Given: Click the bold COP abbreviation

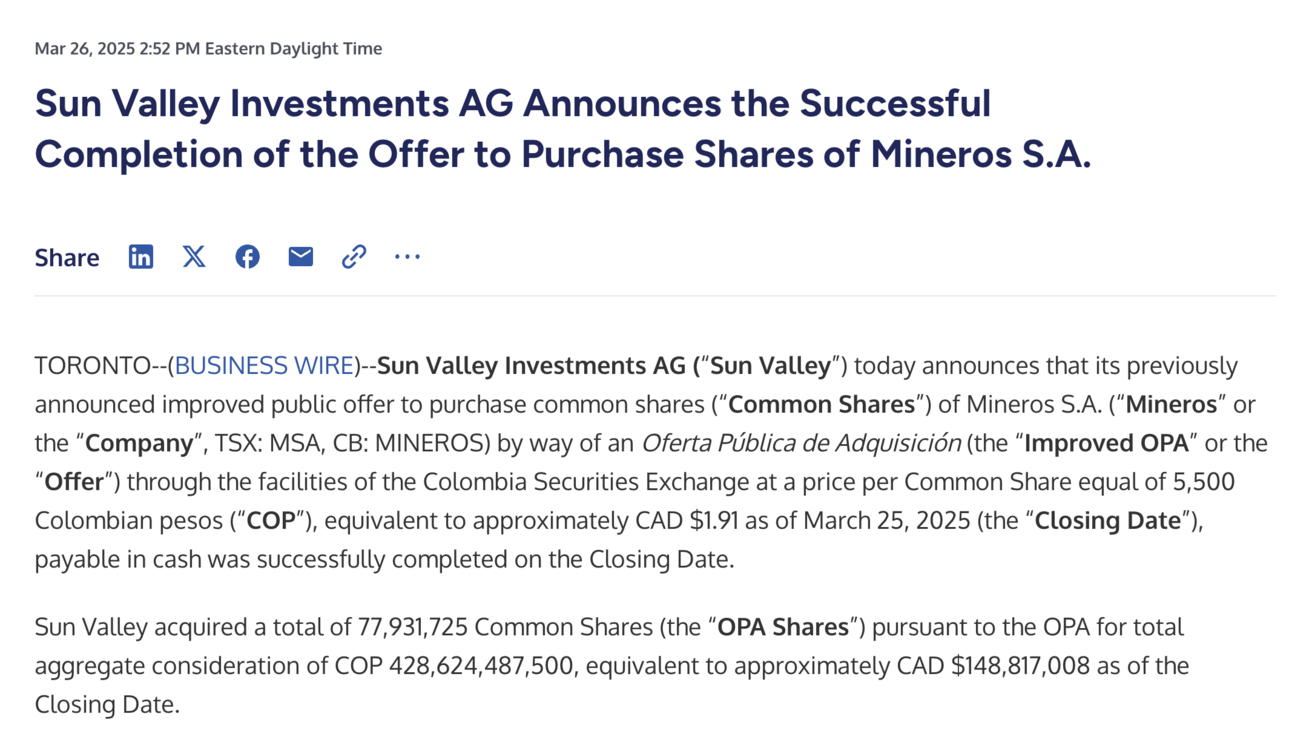Looking at the screenshot, I should (270, 521).
